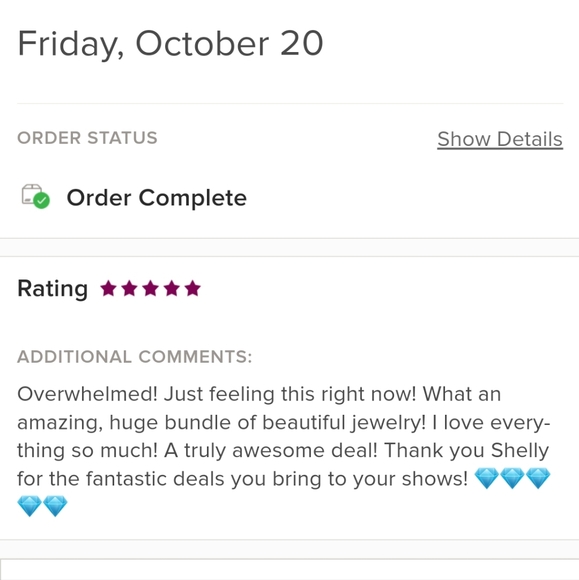Click the ORDER STATUS label

click(x=87, y=138)
